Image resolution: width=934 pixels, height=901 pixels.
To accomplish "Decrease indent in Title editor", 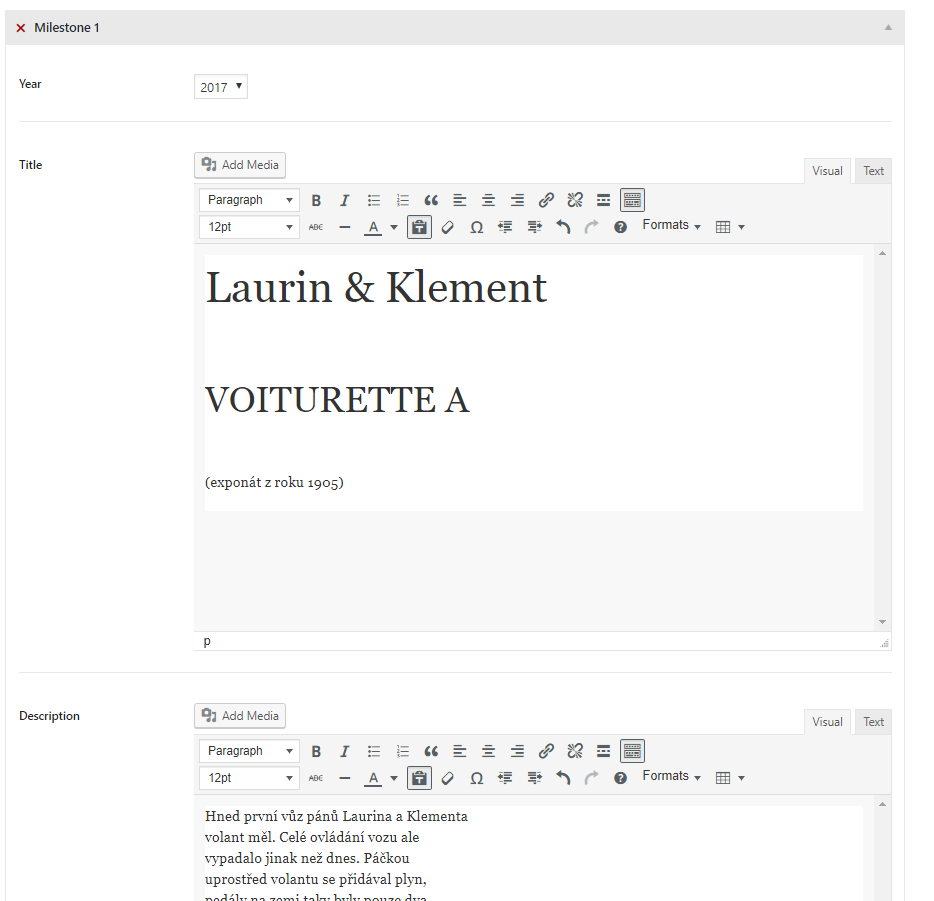I will [x=505, y=227].
